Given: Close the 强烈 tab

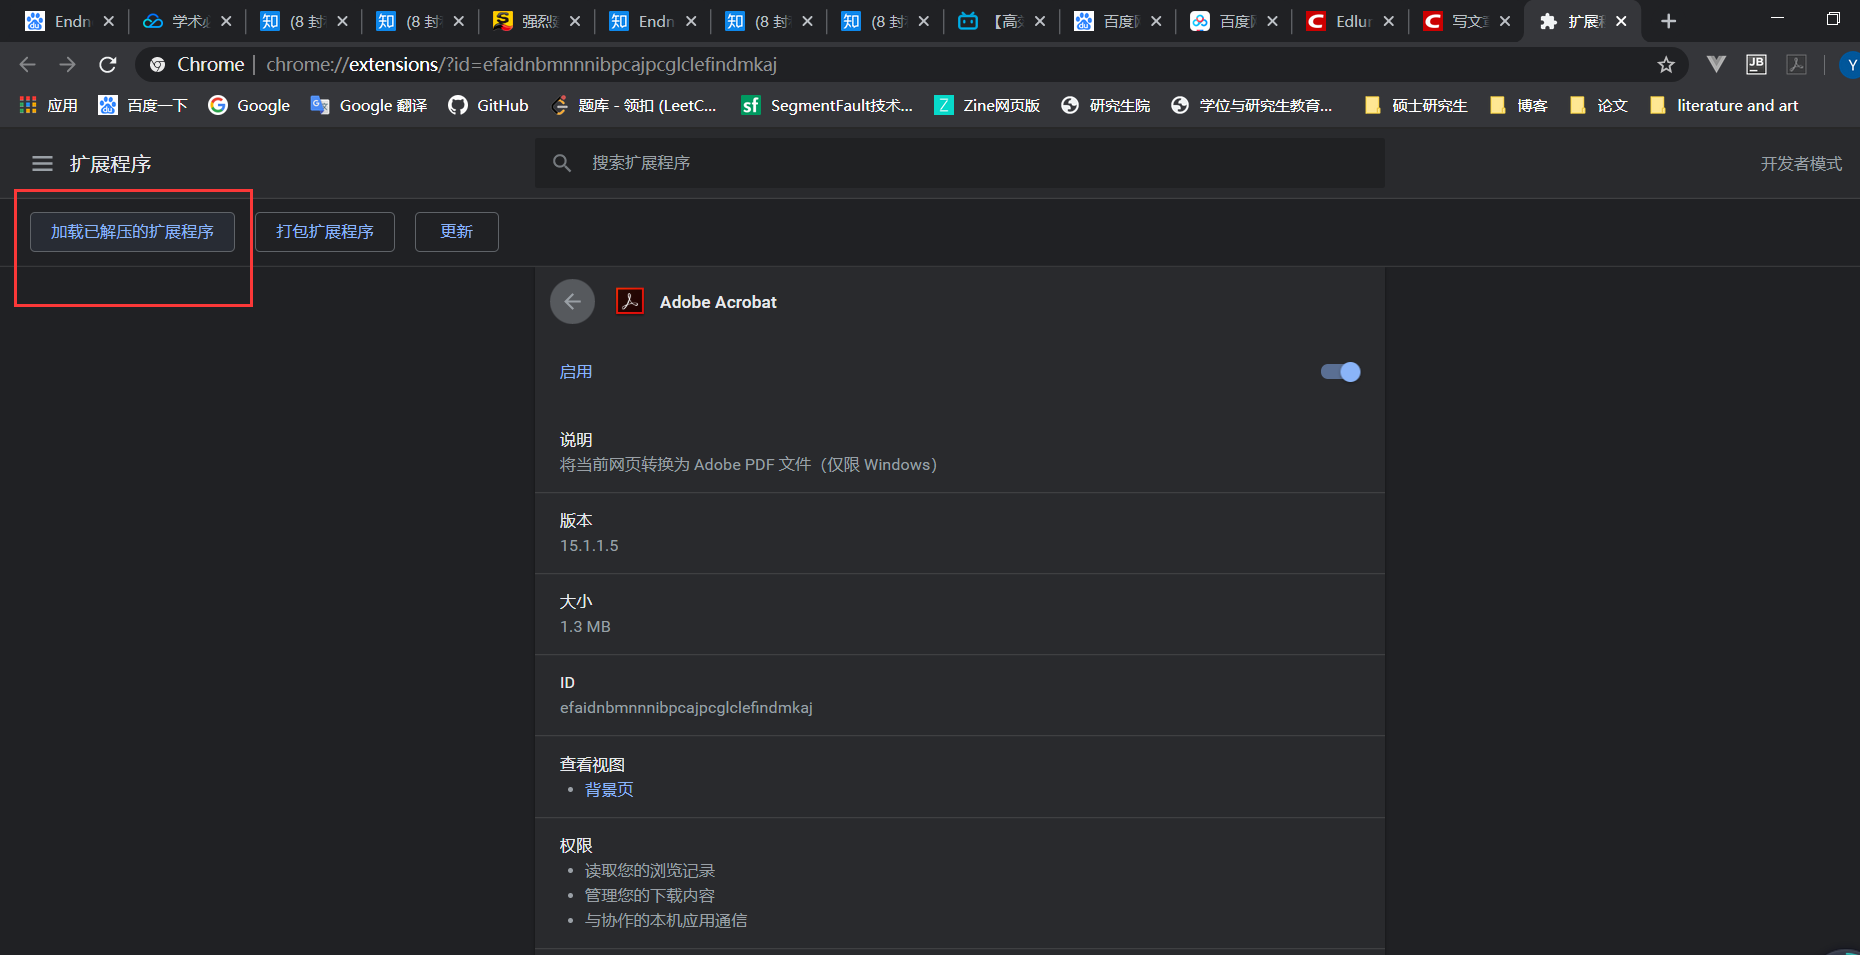Looking at the screenshot, I should point(575,21).
